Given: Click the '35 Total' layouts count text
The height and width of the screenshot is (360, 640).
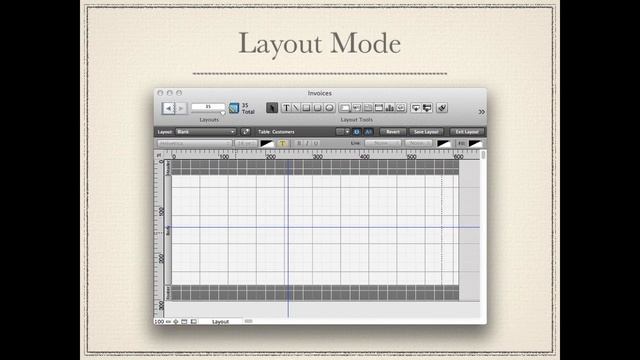Looking at the screenshot, I should pos(248,108).
